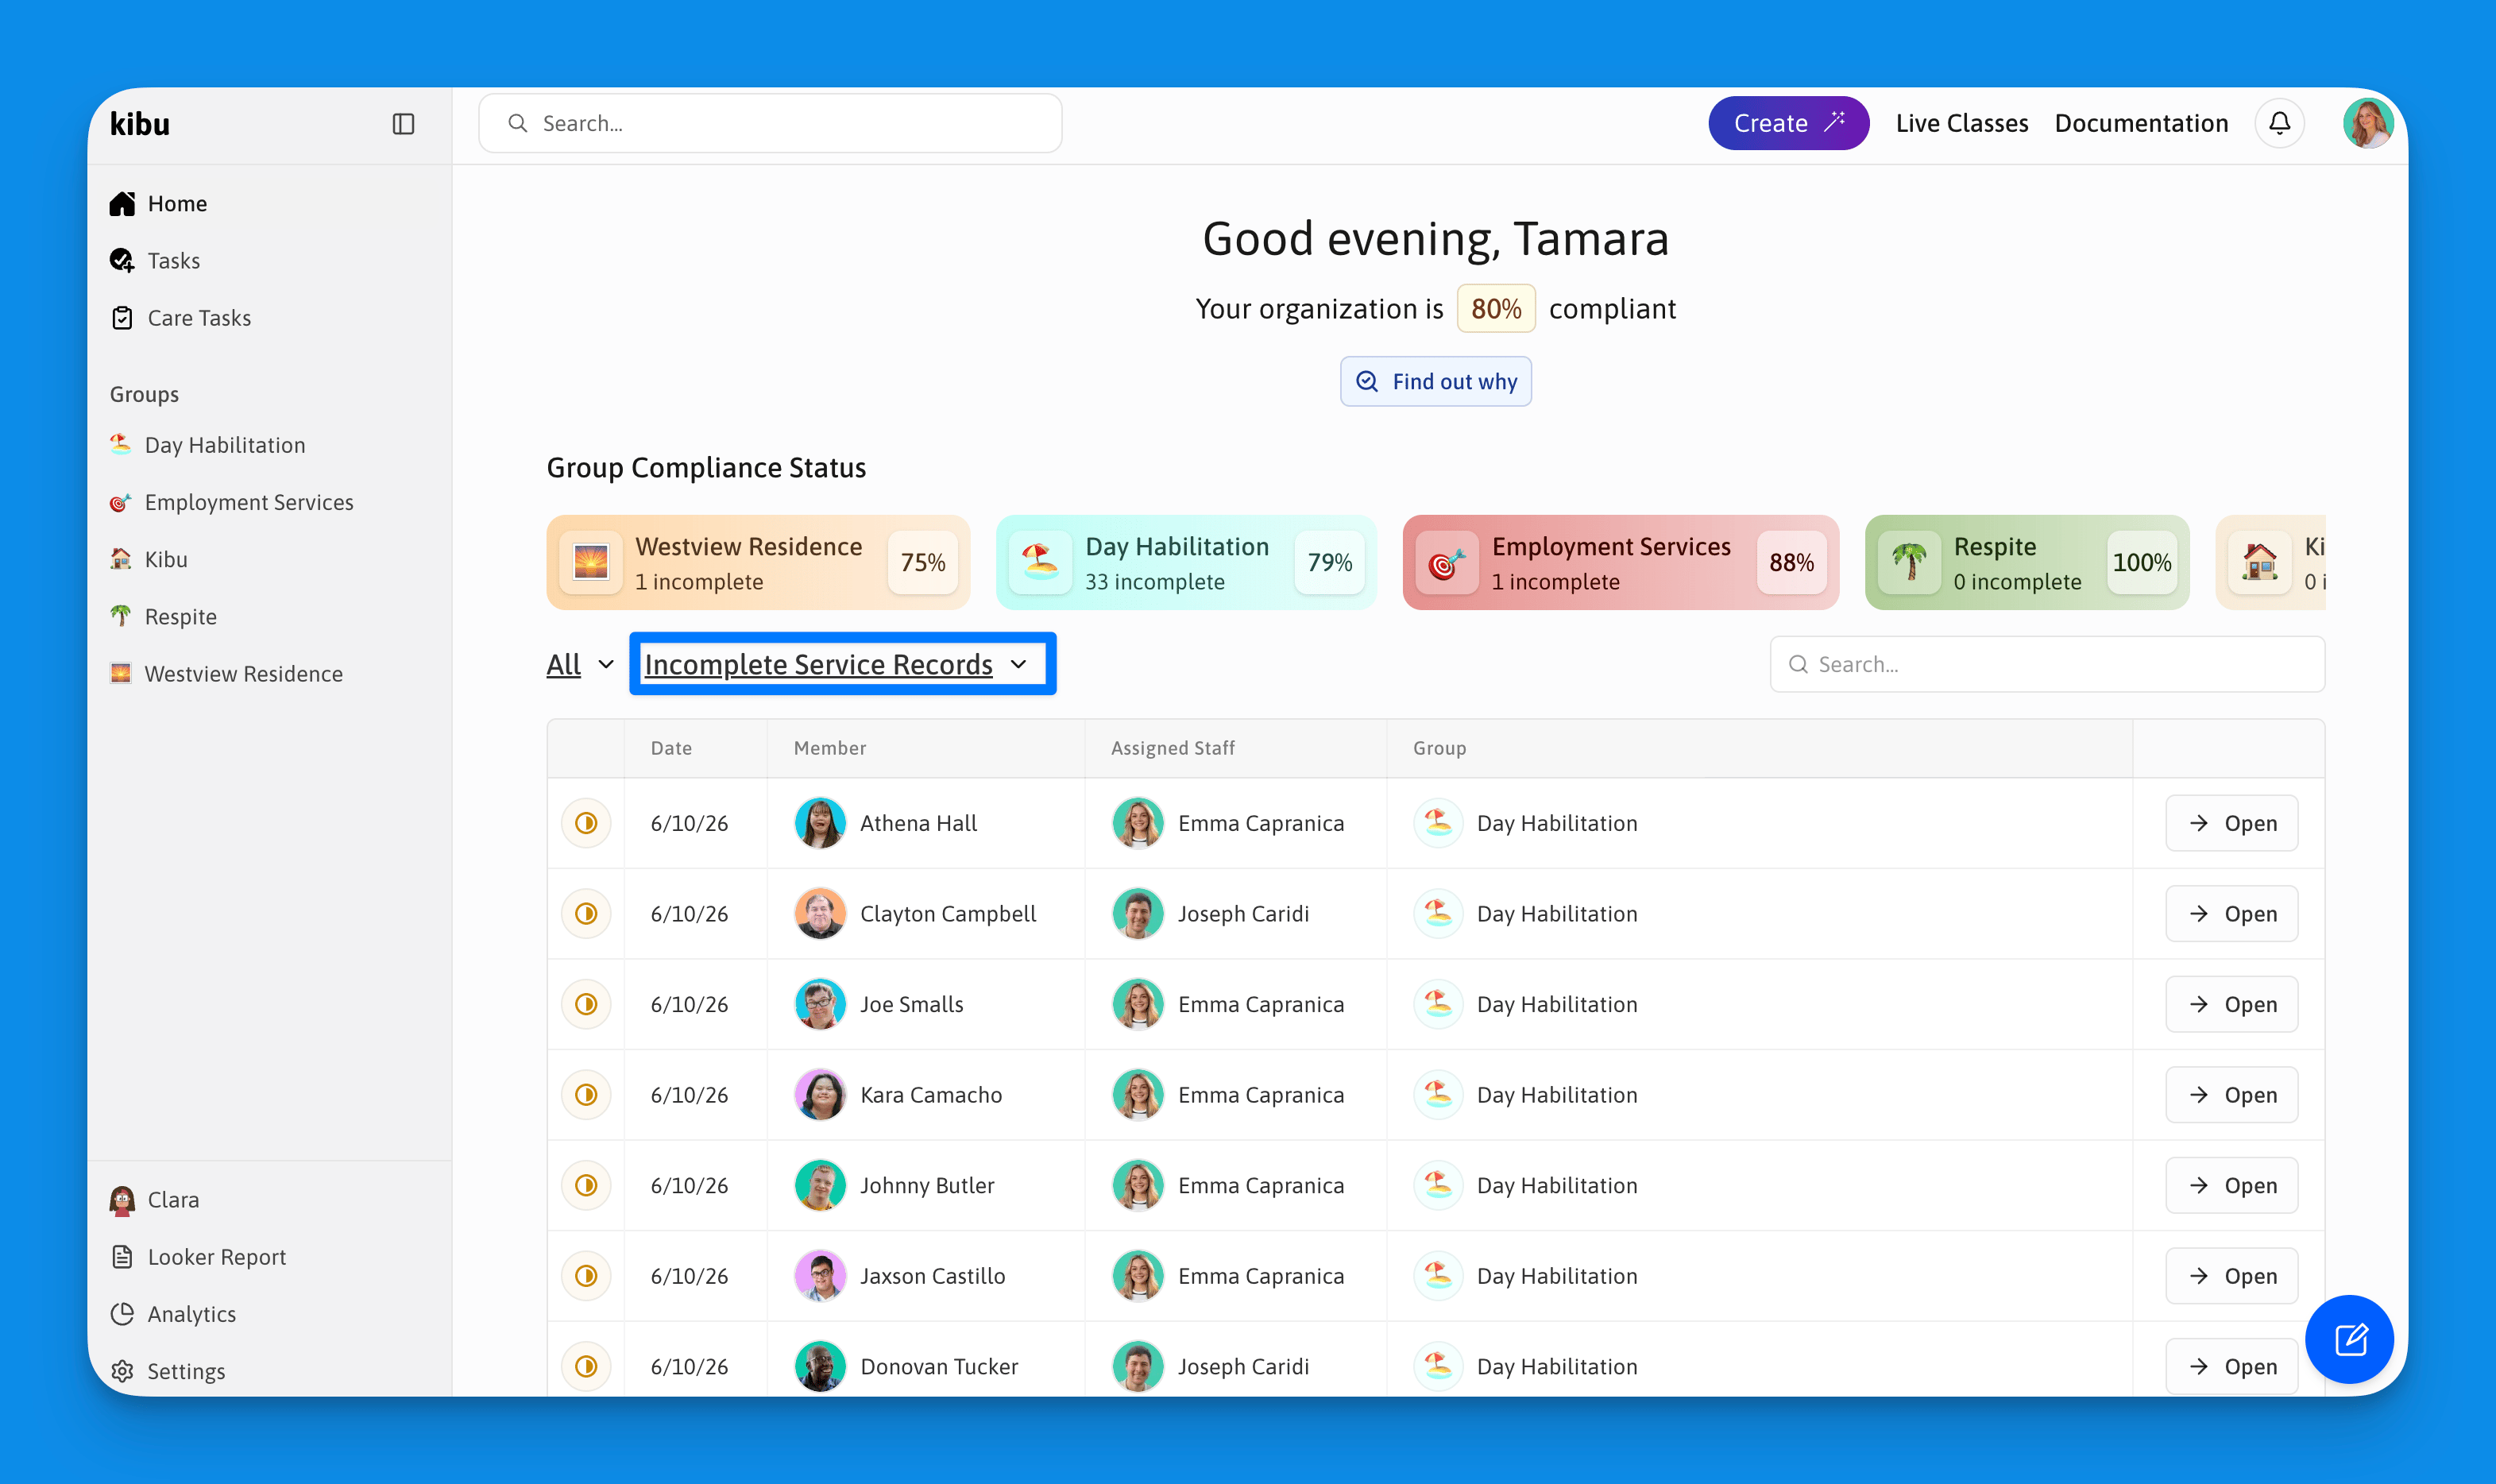Open Donovan Tucker's service record
The width and height of the screenshot is (2496, 1484).
(x=2231, y=1366)
